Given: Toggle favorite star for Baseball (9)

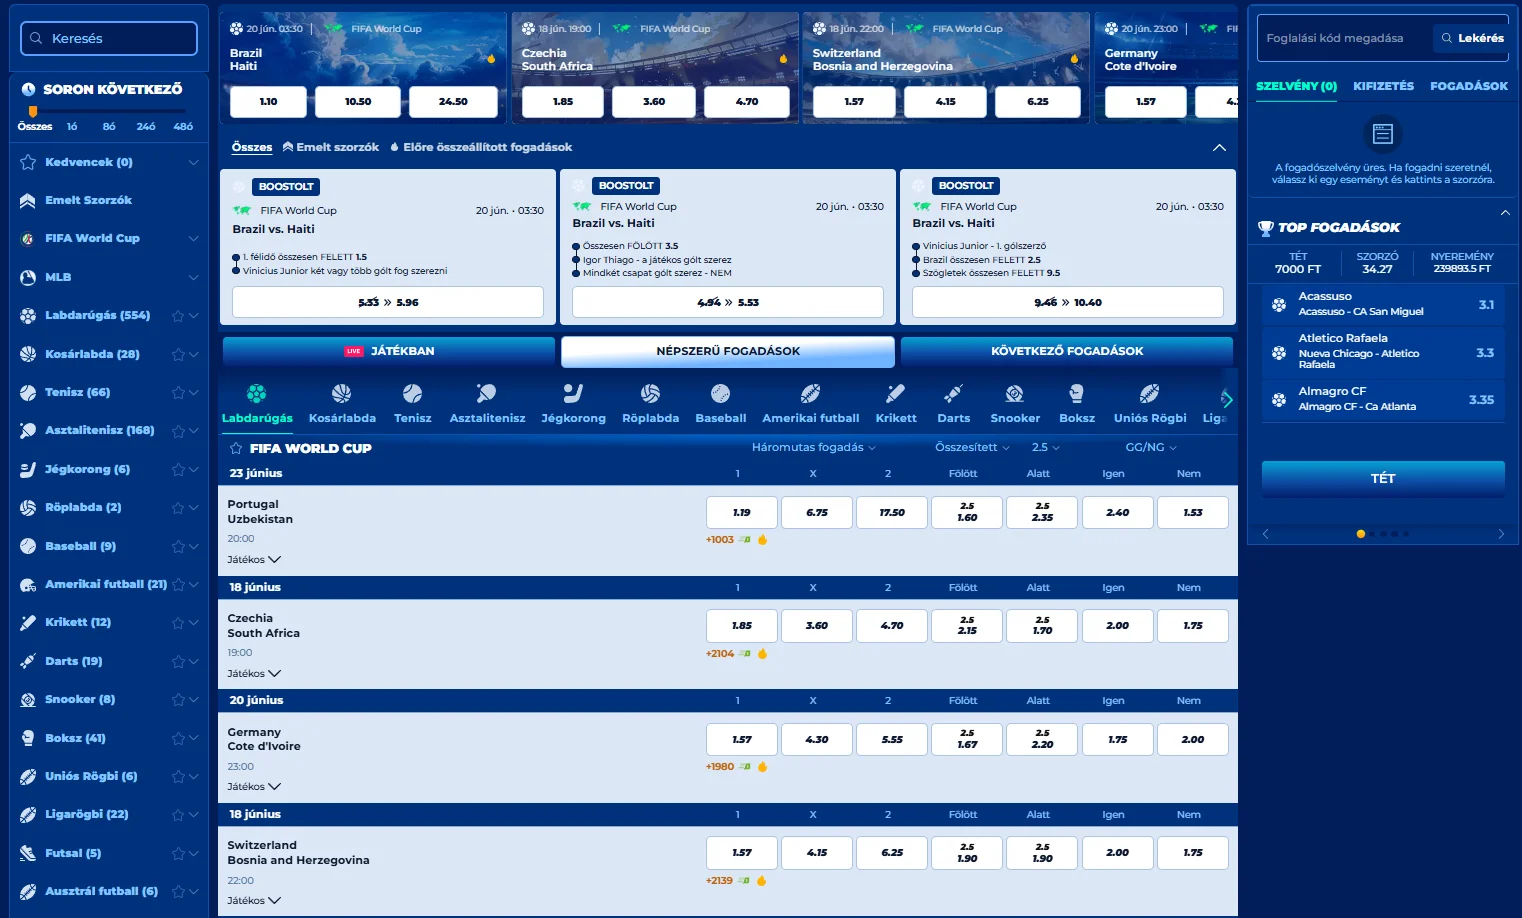Looking at the screenshot, I should point(178,546).
